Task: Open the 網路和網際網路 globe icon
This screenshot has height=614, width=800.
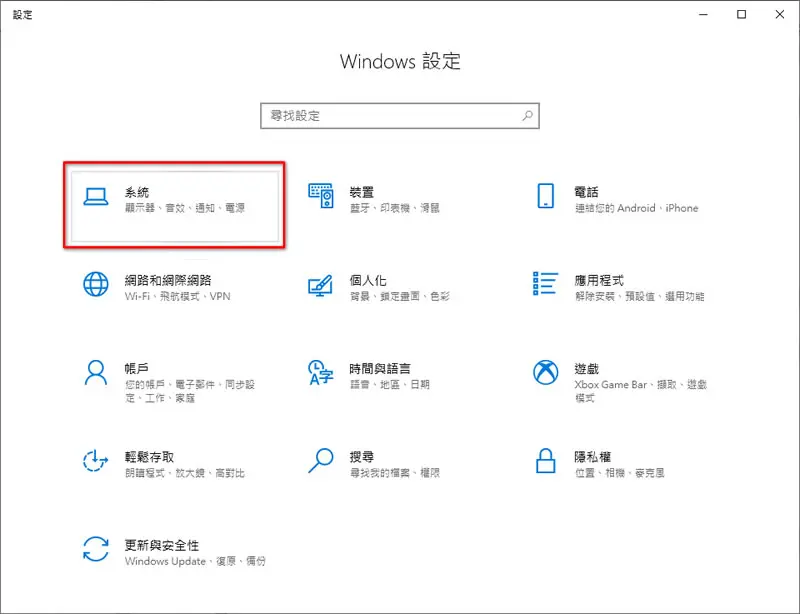Action: (x=96, y=284)
